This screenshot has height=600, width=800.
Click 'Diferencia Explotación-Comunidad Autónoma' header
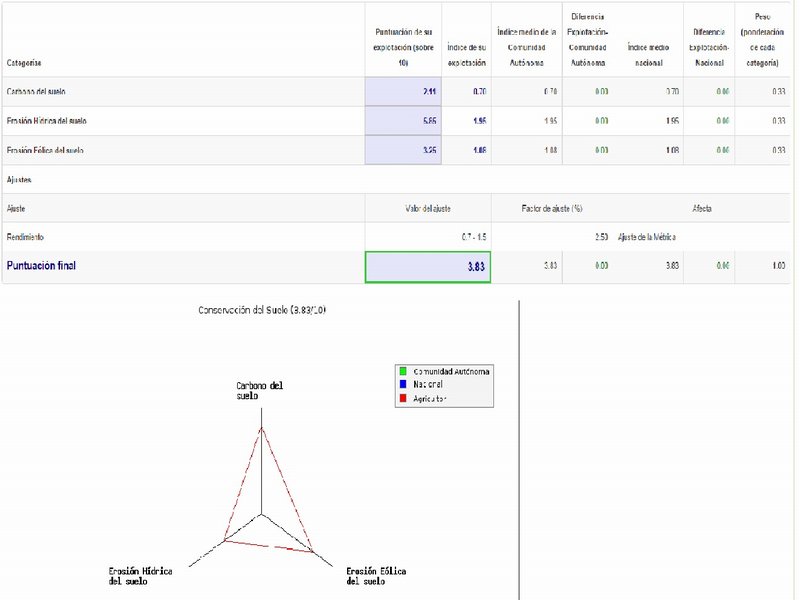[x=587, y=40]
